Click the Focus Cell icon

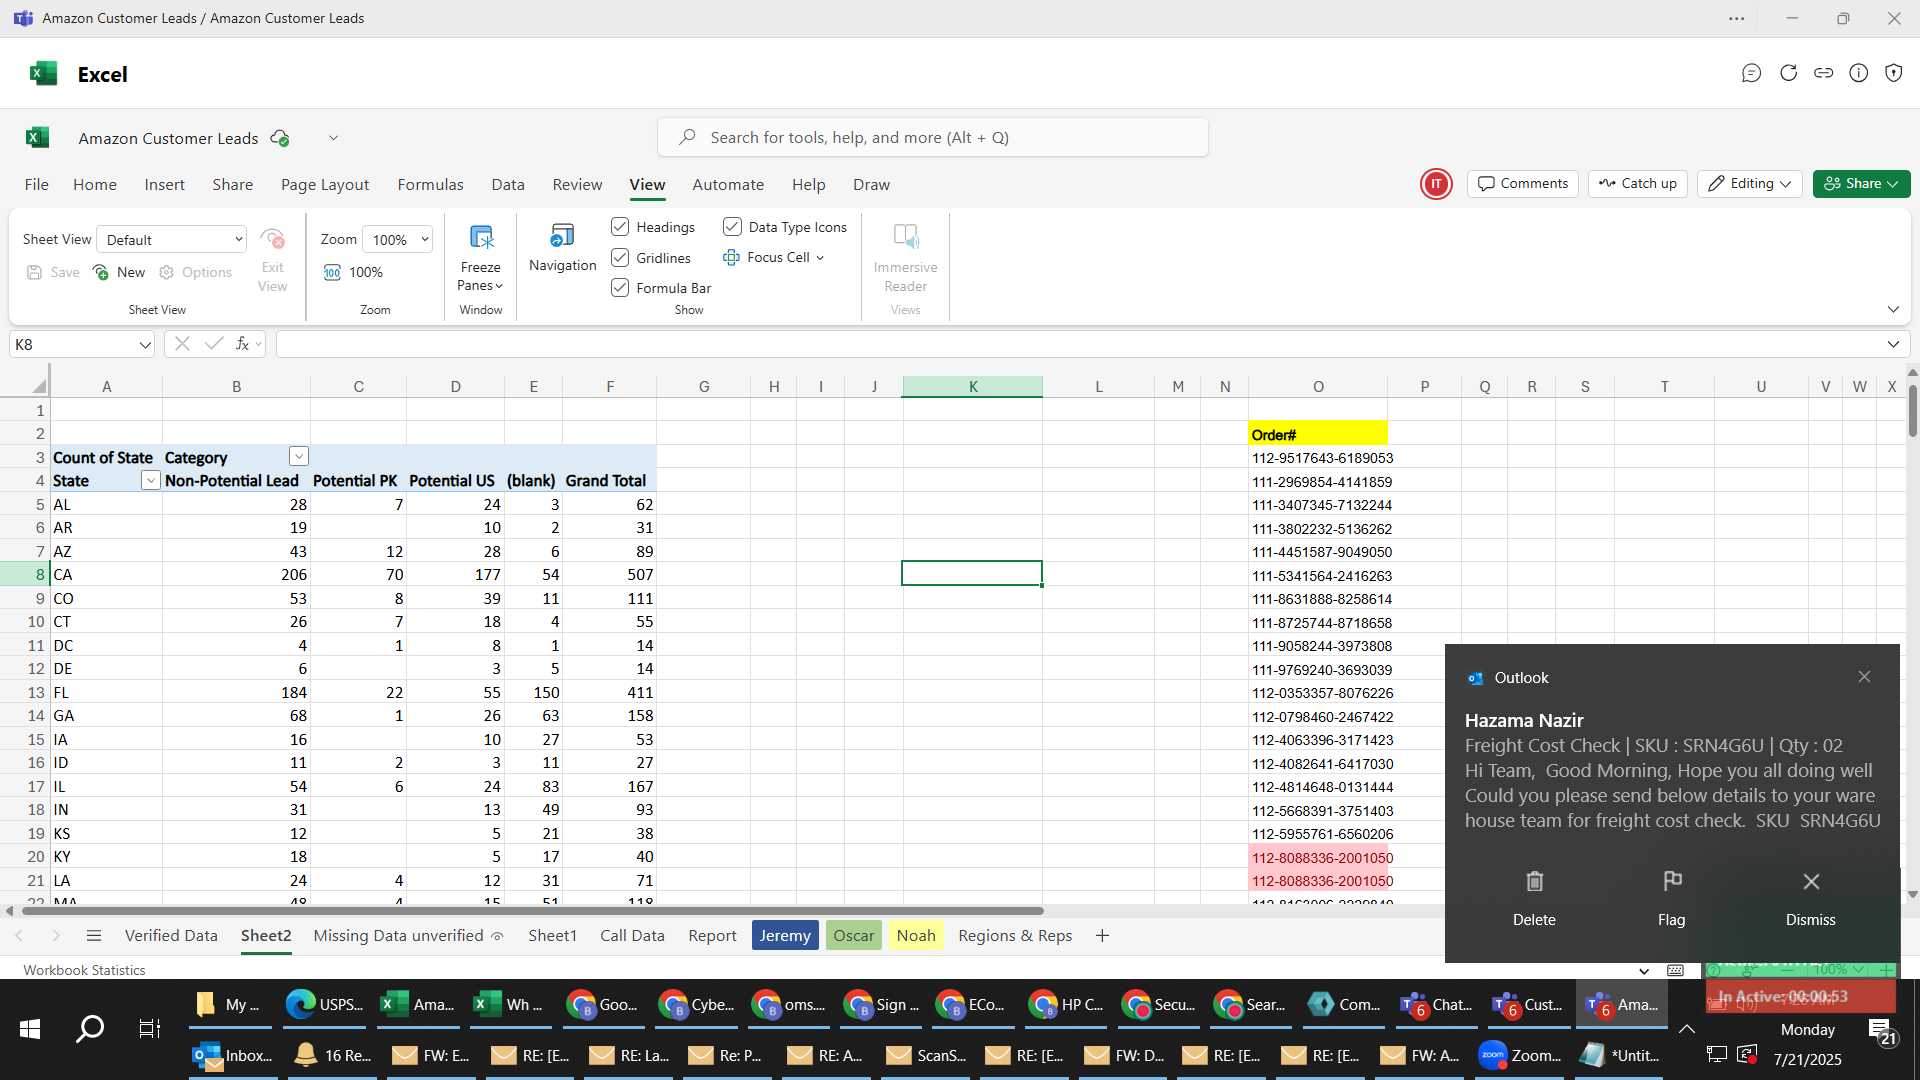[732, 258]
